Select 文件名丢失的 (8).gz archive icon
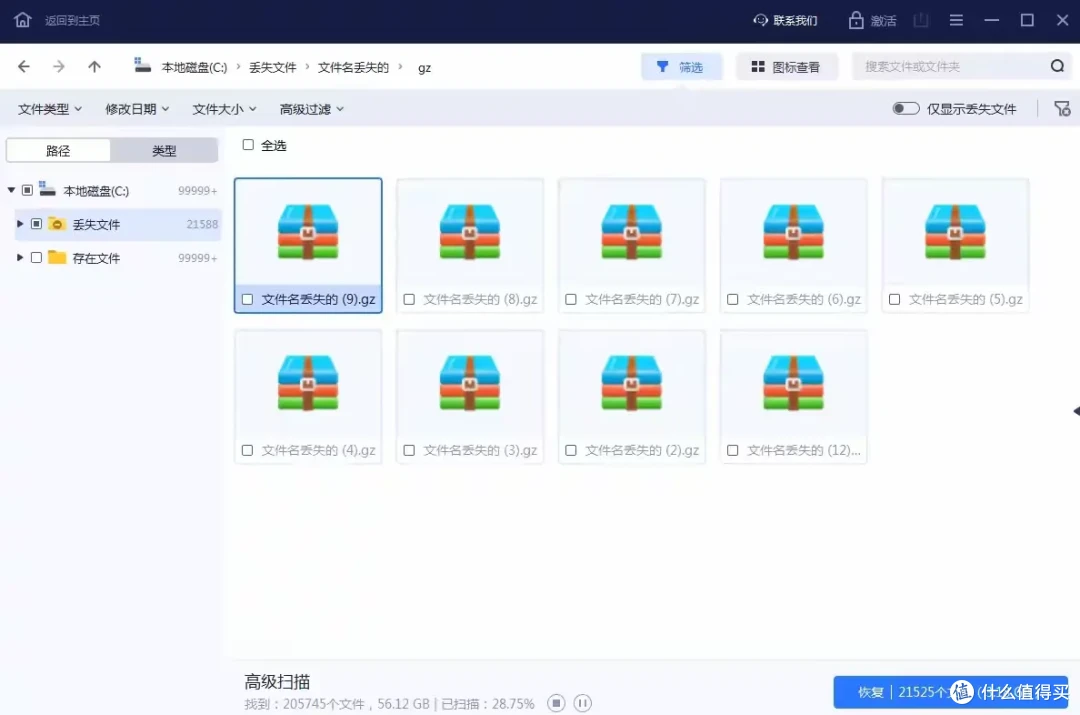This screenshot has width=1080, height=715. click(470, 232)
